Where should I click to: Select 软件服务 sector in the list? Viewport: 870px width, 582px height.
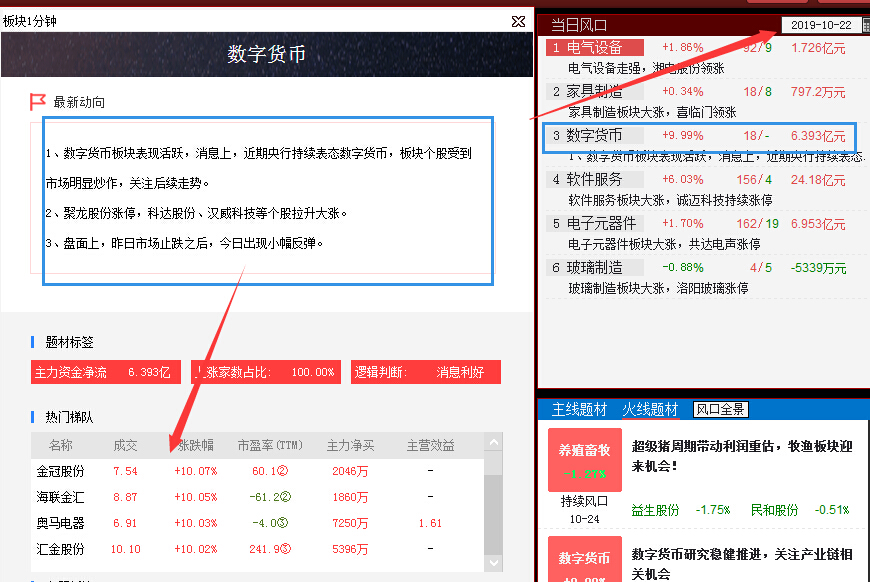click(594, 180)
